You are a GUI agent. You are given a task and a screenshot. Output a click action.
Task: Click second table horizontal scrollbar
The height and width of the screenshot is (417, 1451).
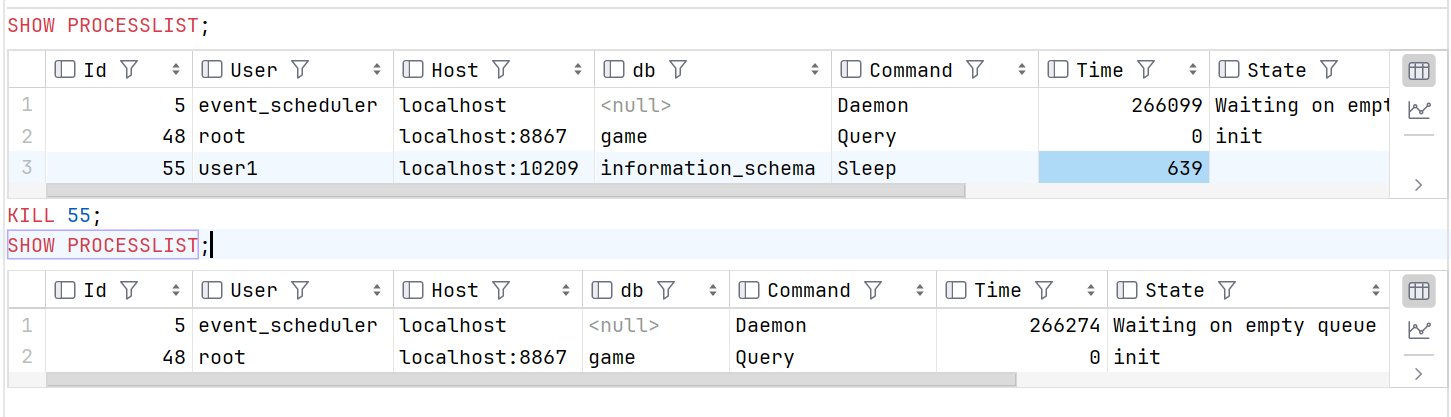(x=531, y=380)
